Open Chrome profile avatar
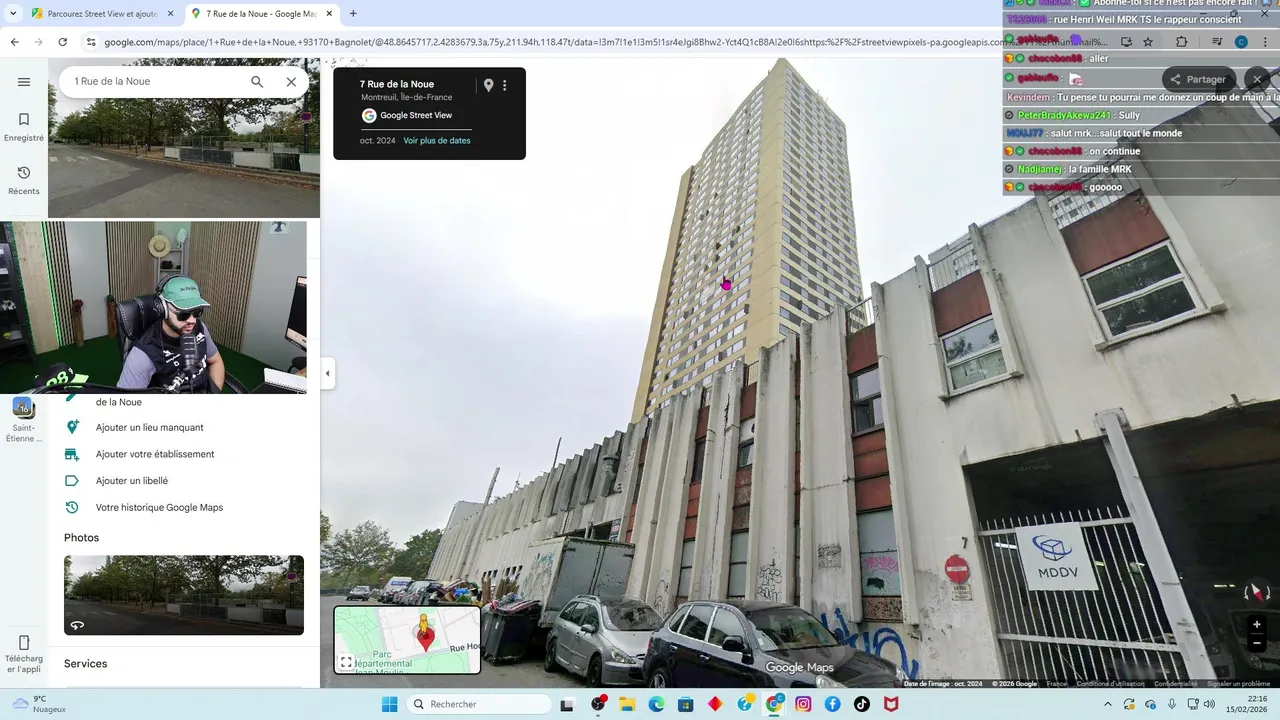 (1241, 42)
